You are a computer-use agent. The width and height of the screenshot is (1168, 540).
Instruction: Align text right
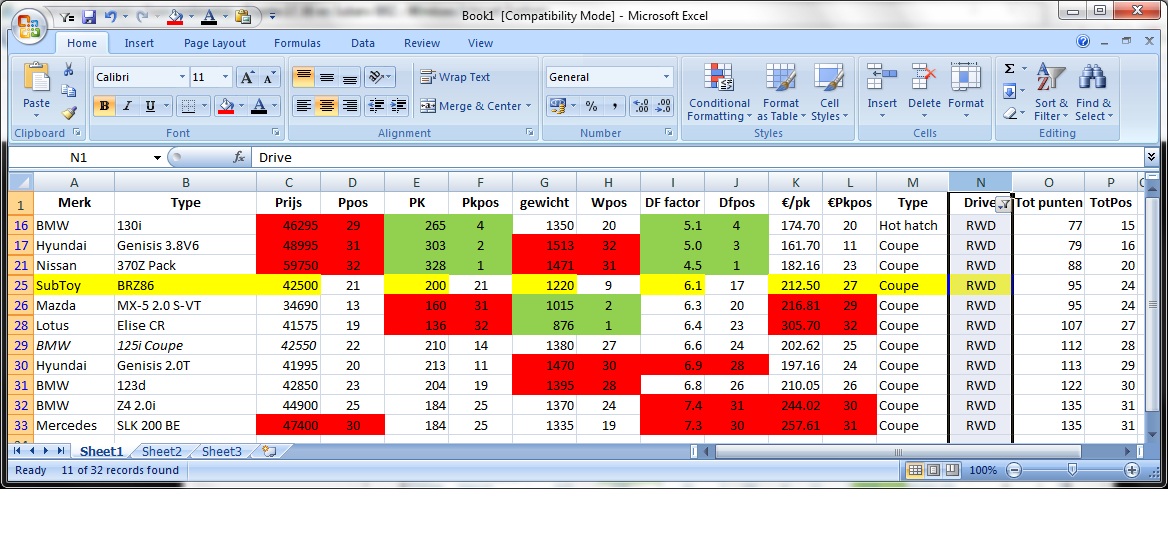point(349,106)
